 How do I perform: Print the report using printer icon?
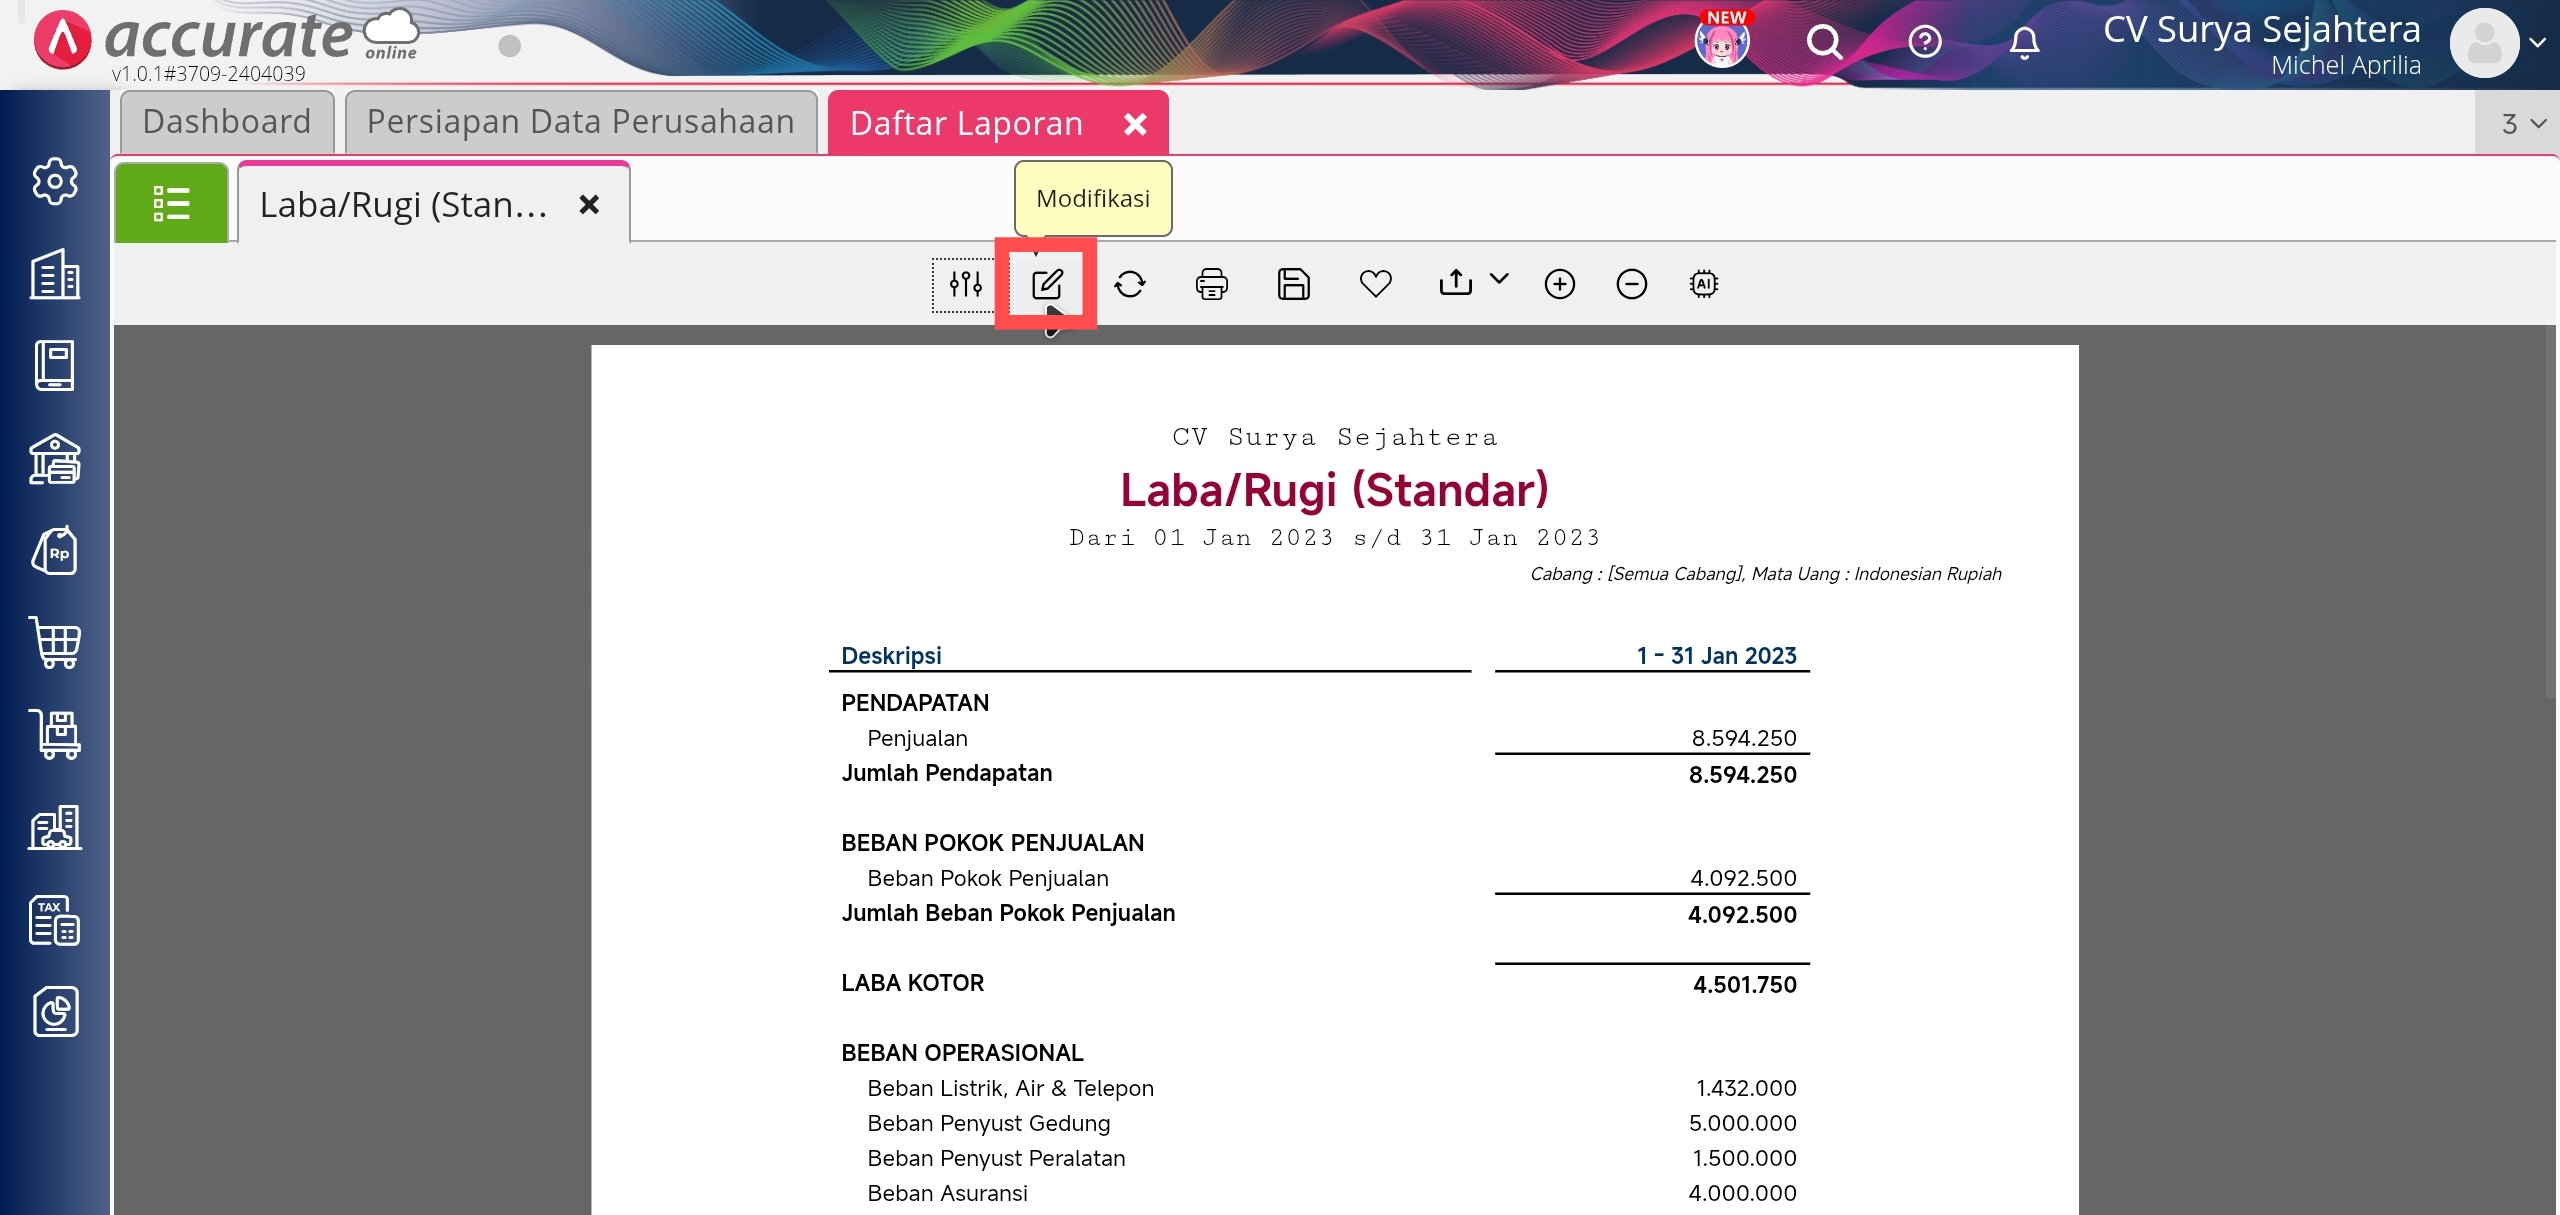1211,285
